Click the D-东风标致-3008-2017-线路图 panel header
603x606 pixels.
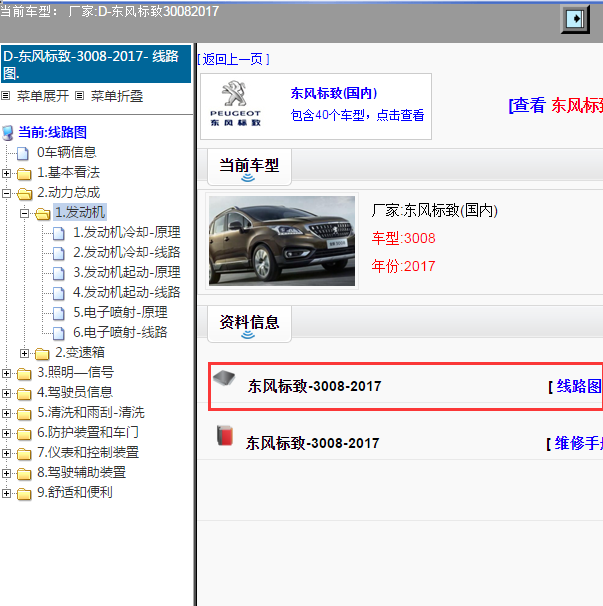click(96, 64)
